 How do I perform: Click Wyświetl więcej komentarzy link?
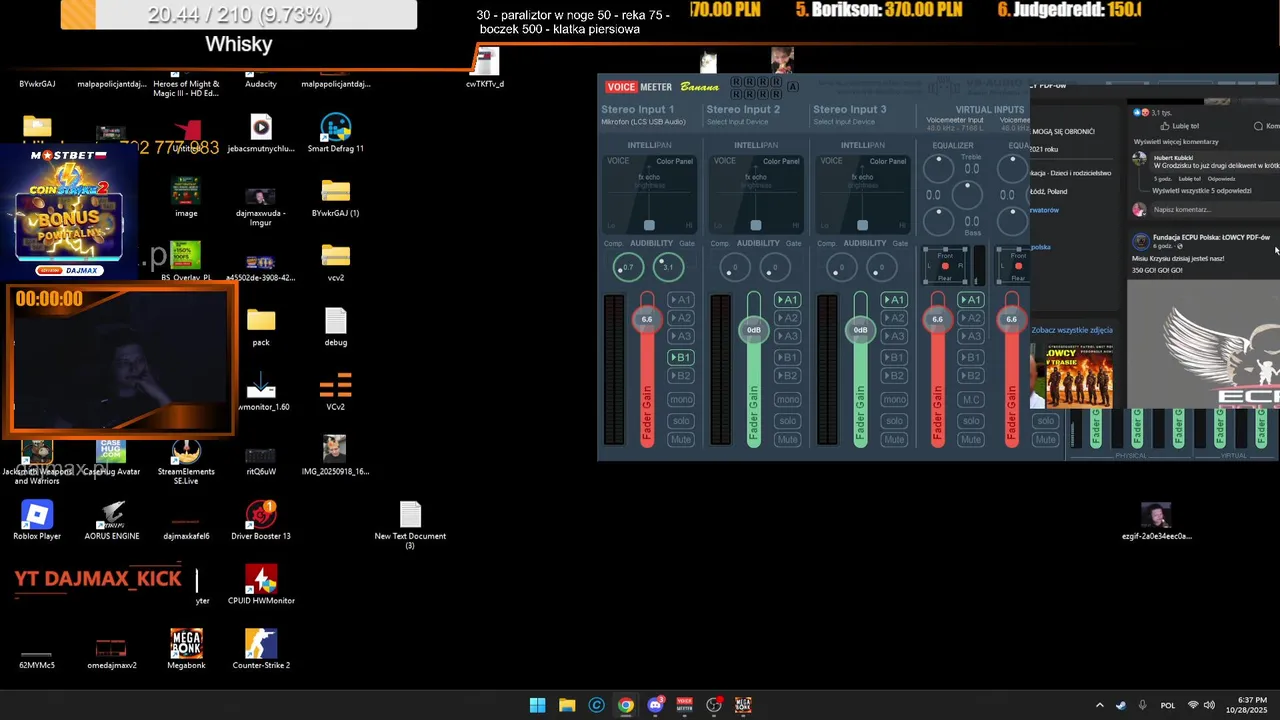[1176, 142]
